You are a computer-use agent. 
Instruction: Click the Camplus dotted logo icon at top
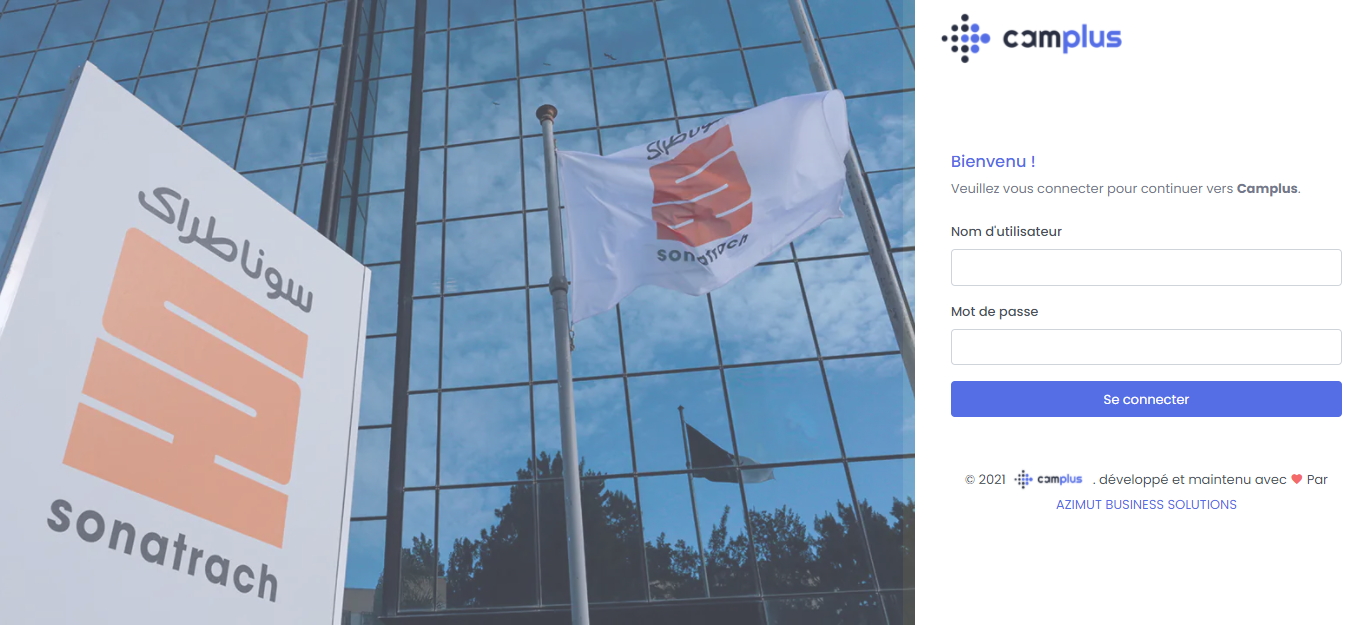click(966, 38)
